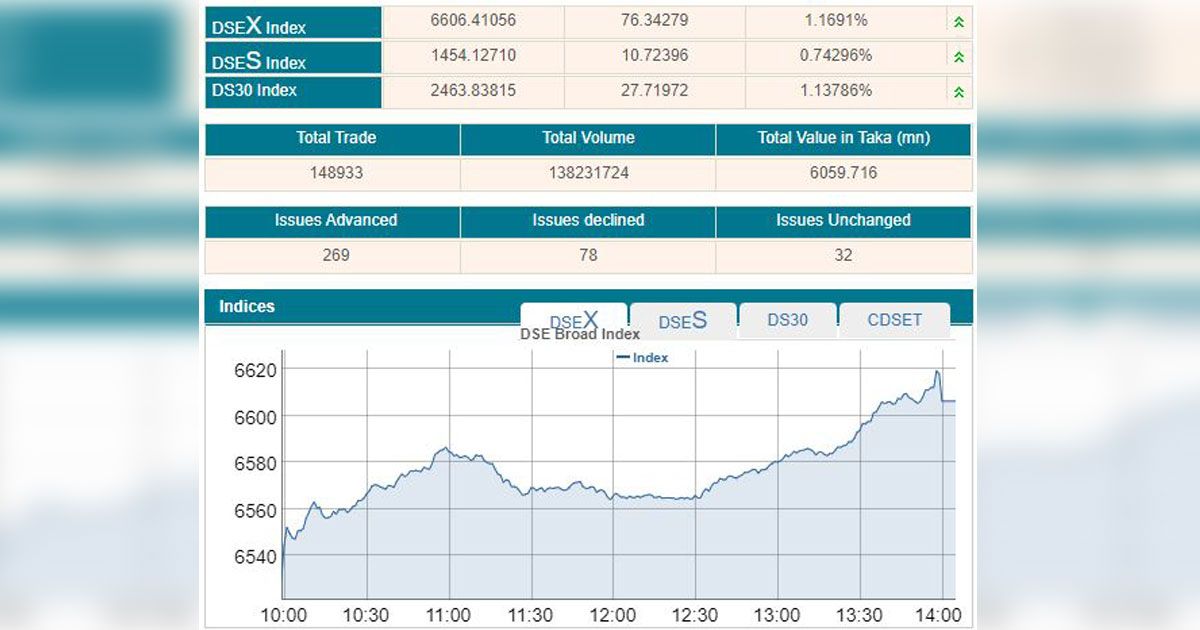The image size is (1200, 630).
Task: Click Total Value in Taka (mn) header
Action: [x=843, y=138]
